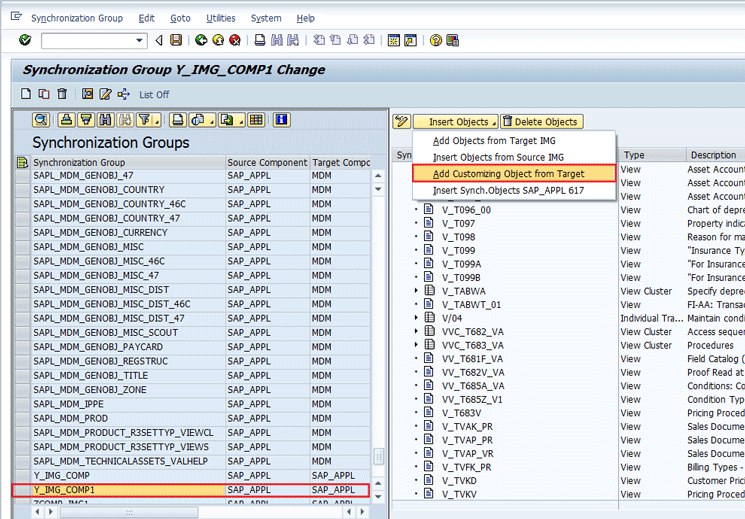Click the Save icon in the standard toolbar
The width and height of the screenshot is (745, 519).
(176, 40)
